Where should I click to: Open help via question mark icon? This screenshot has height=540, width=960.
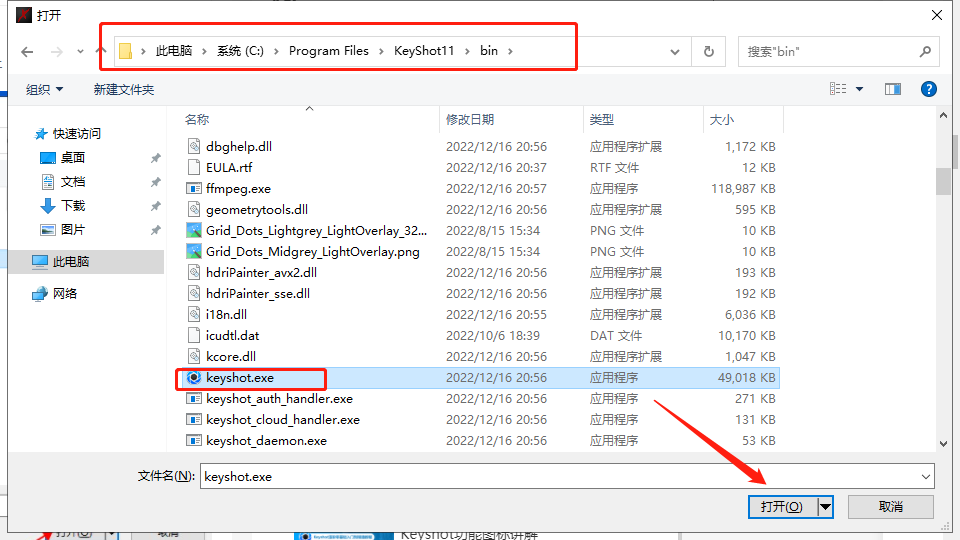(929, 89)
